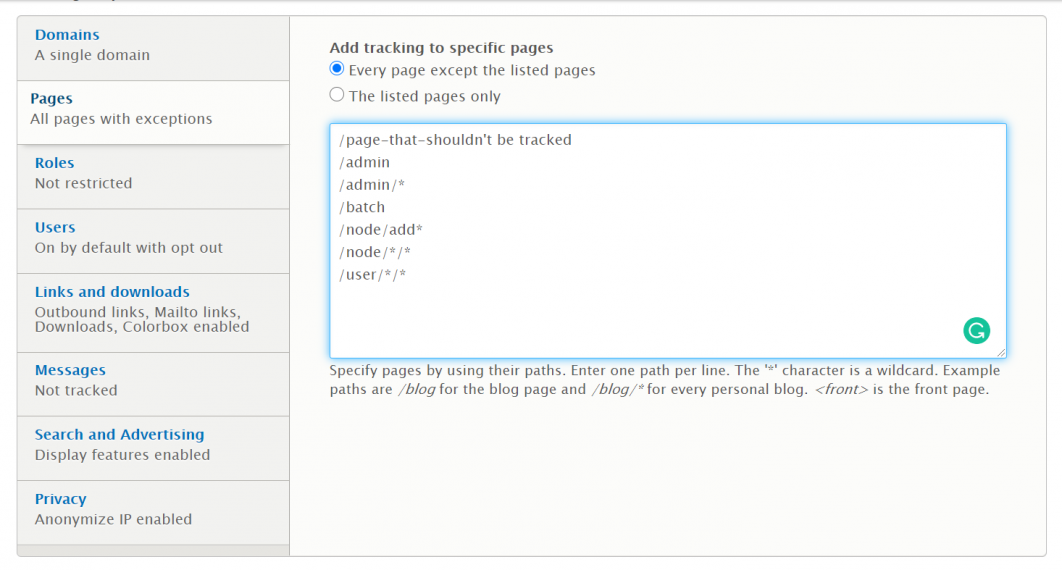
Task: Switch to the Pages tab
Action: [51, 99]
